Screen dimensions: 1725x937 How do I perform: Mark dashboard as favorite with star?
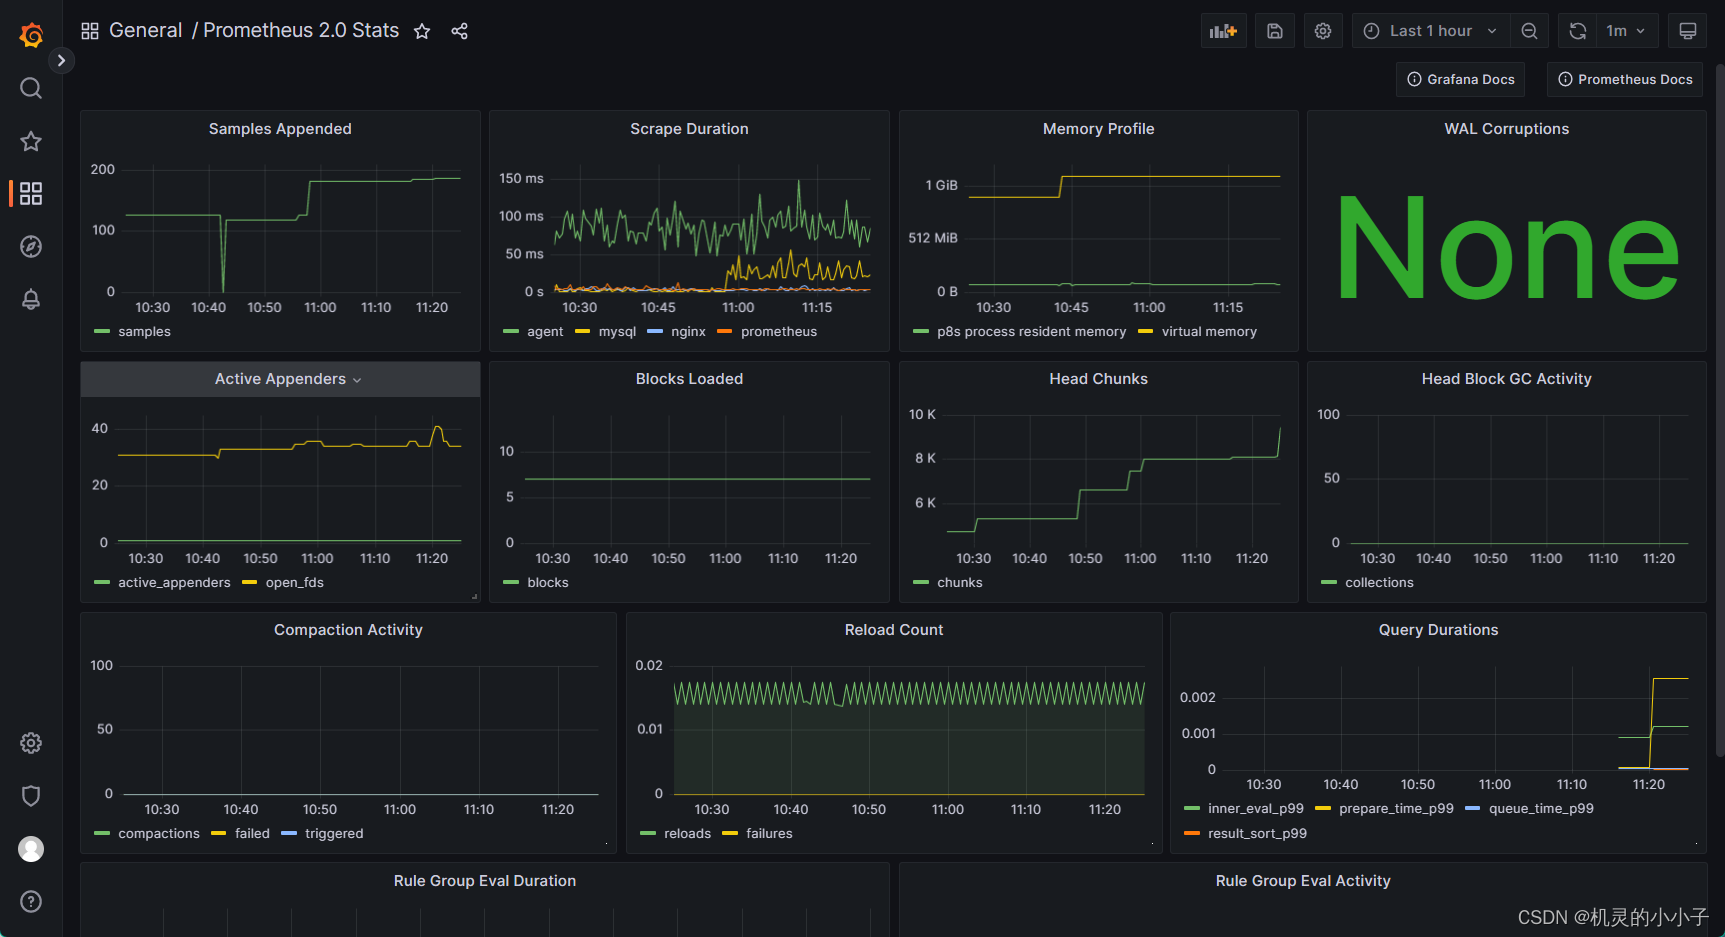coord(422,31)
